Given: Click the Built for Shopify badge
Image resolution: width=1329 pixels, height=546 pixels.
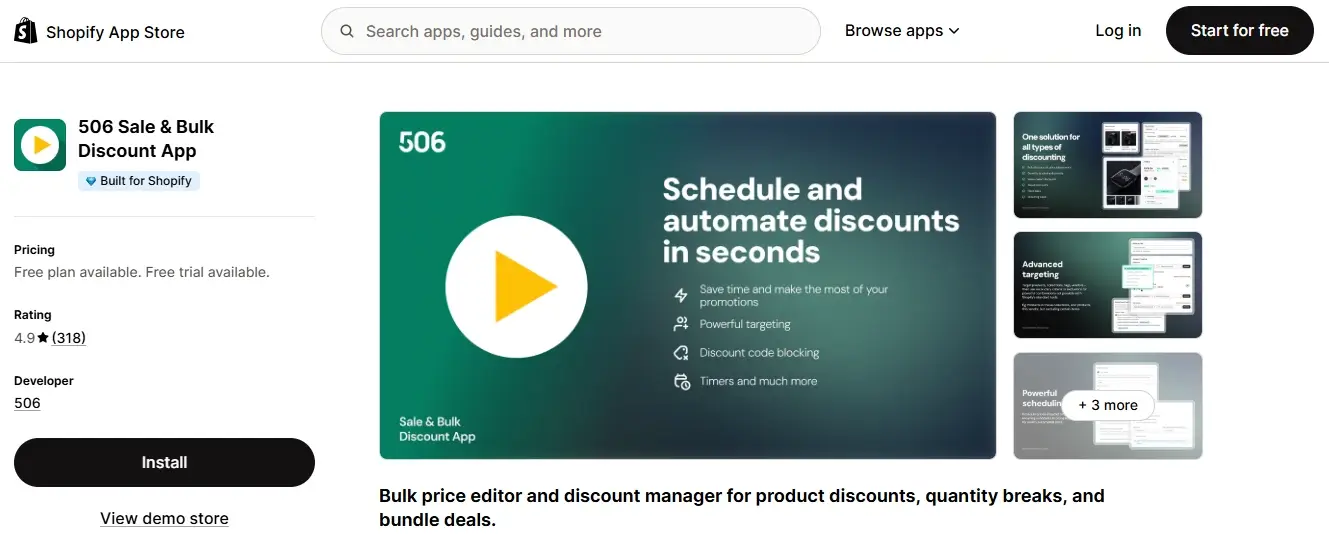Looking at the screenshot, I should pos(139,181).
